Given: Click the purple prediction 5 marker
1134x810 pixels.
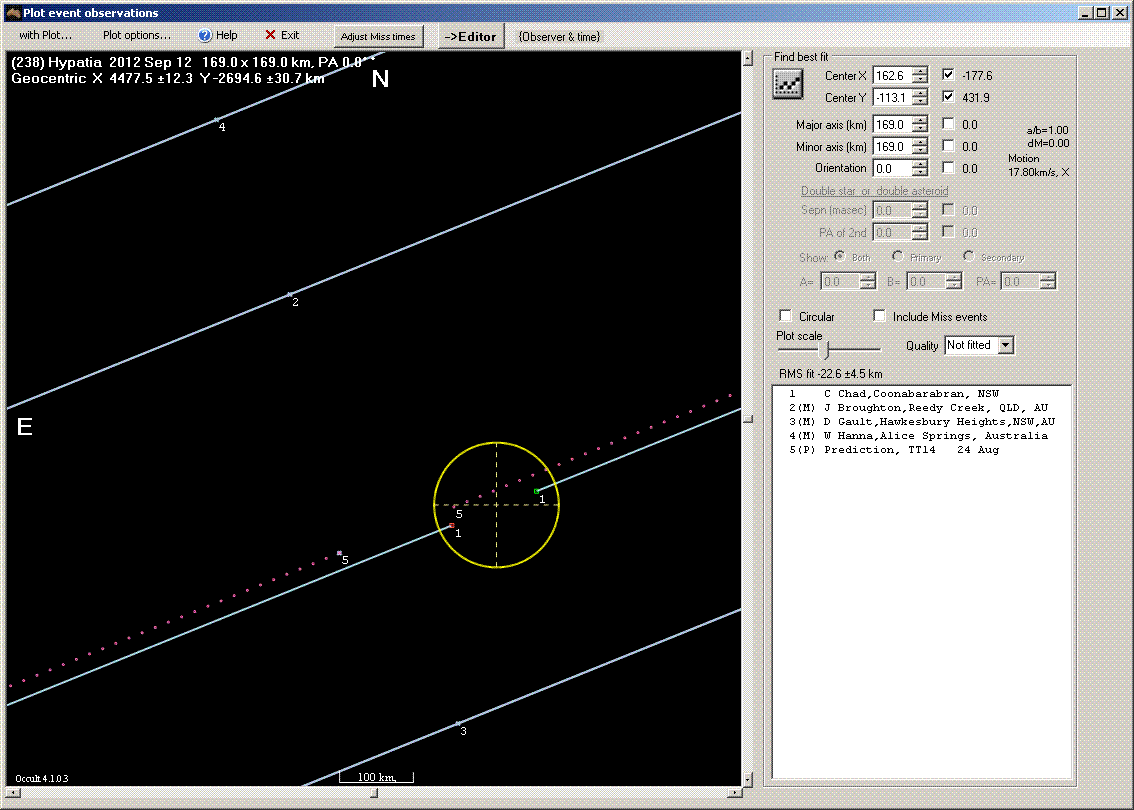Looking at the screenshot, I should pos(339,553).
